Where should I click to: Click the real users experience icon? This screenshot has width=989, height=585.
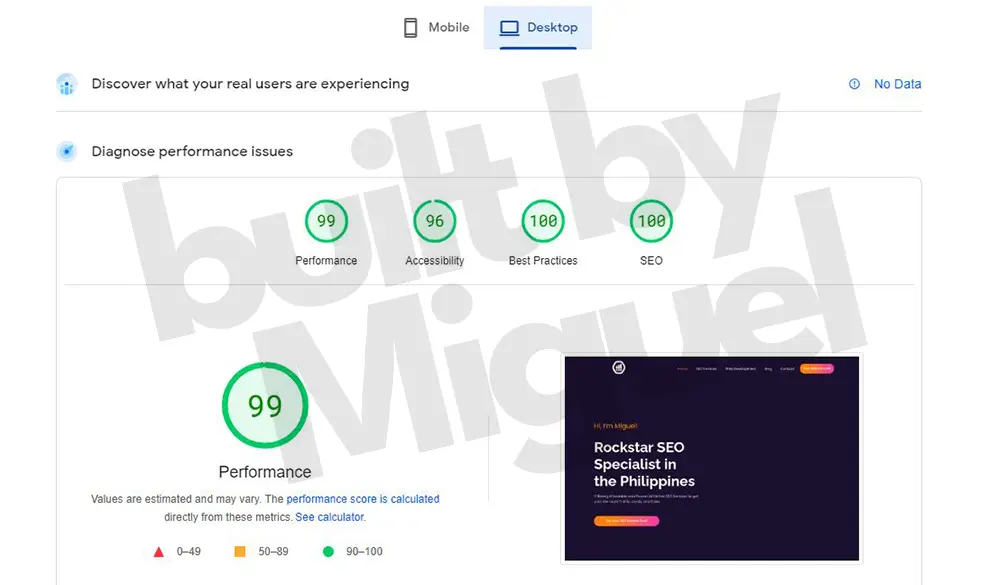click(67, 84)
